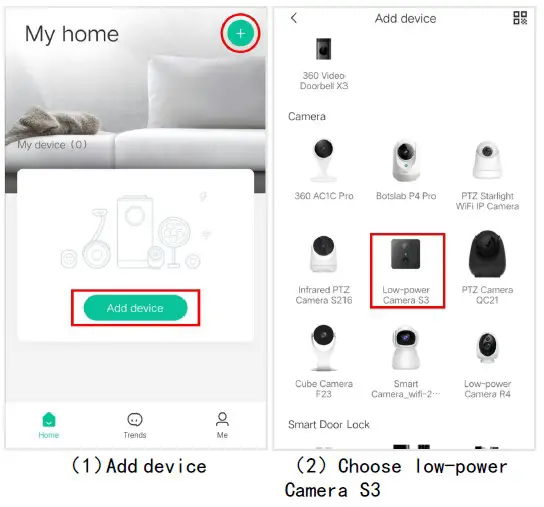Select Infrared PTZ Camera S216
The width and height of the screenshot is (544, 507).
[x=324, y=270]
